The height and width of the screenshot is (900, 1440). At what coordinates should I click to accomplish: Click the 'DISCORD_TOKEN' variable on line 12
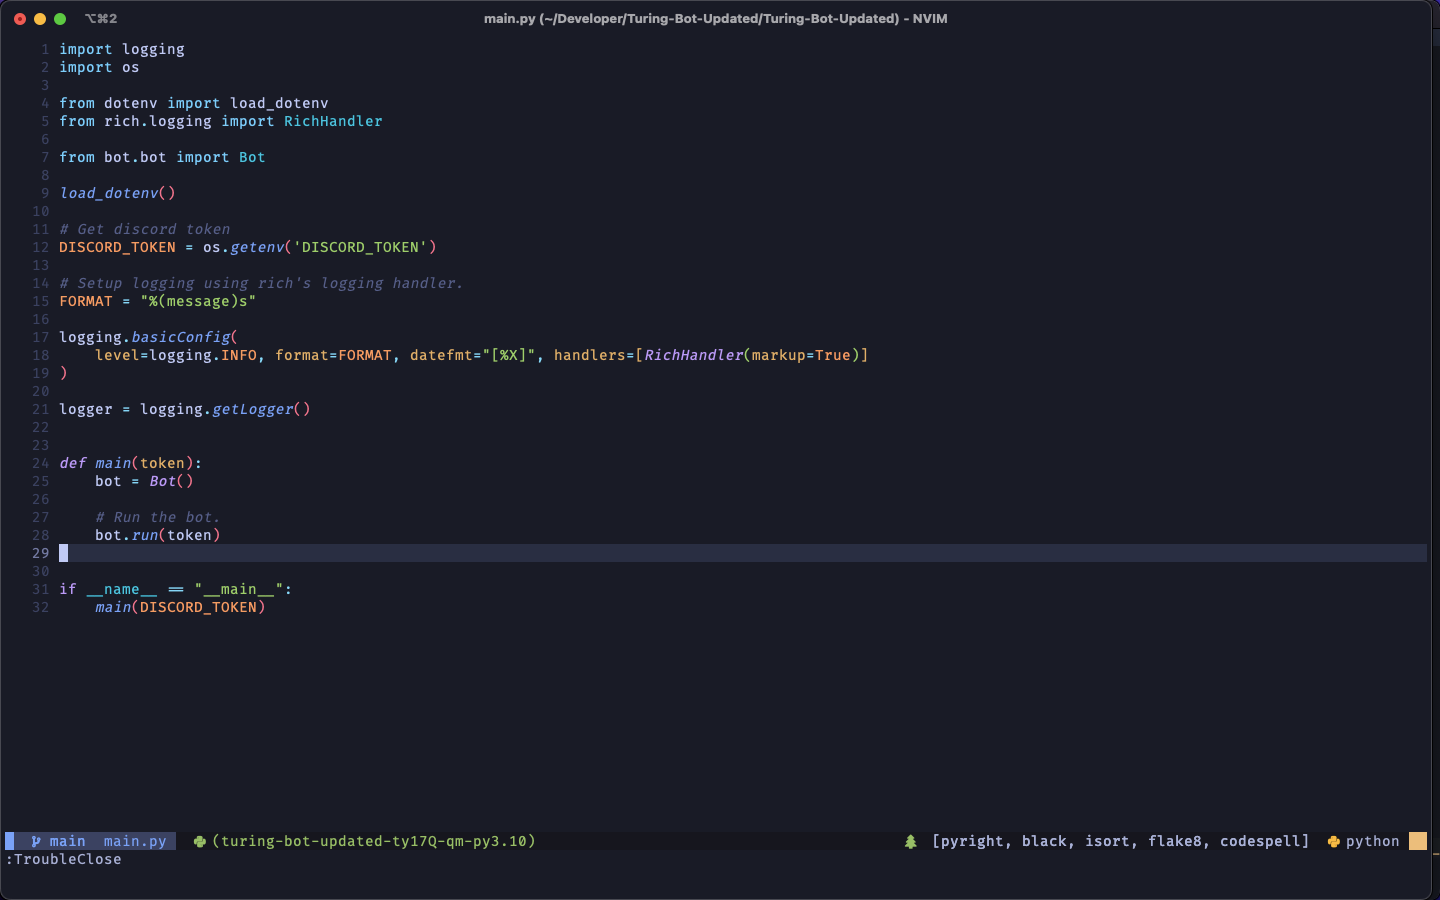pyautogui.click(x=117, y=247)
